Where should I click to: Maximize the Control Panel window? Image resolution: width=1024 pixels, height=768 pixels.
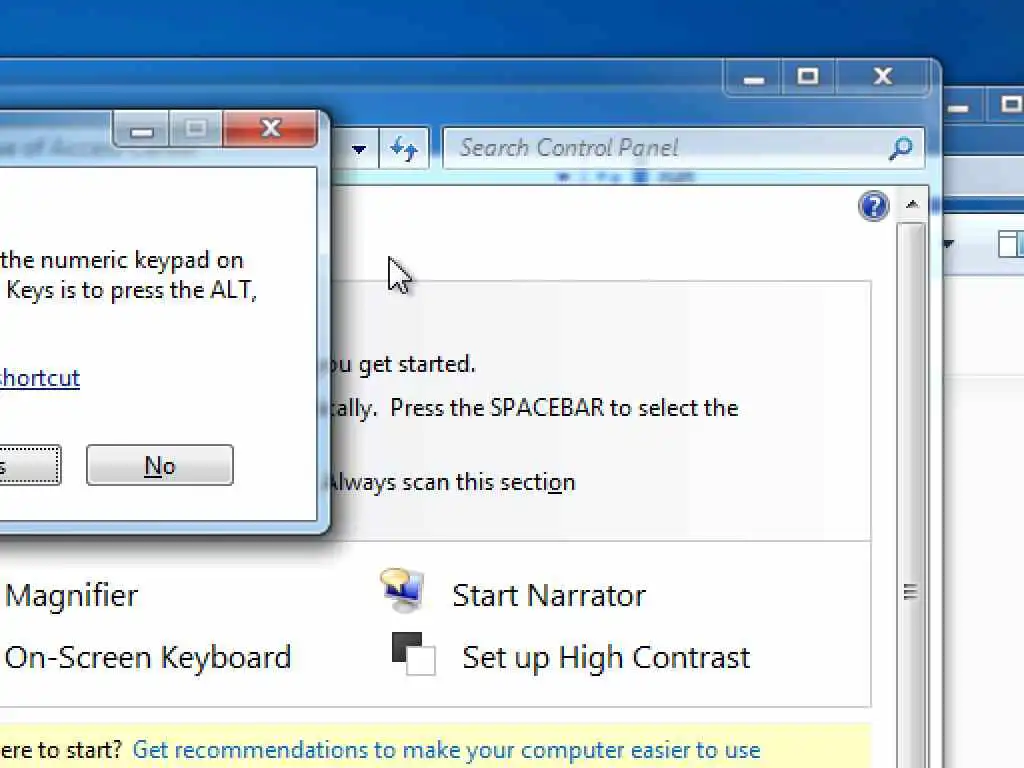808,76
